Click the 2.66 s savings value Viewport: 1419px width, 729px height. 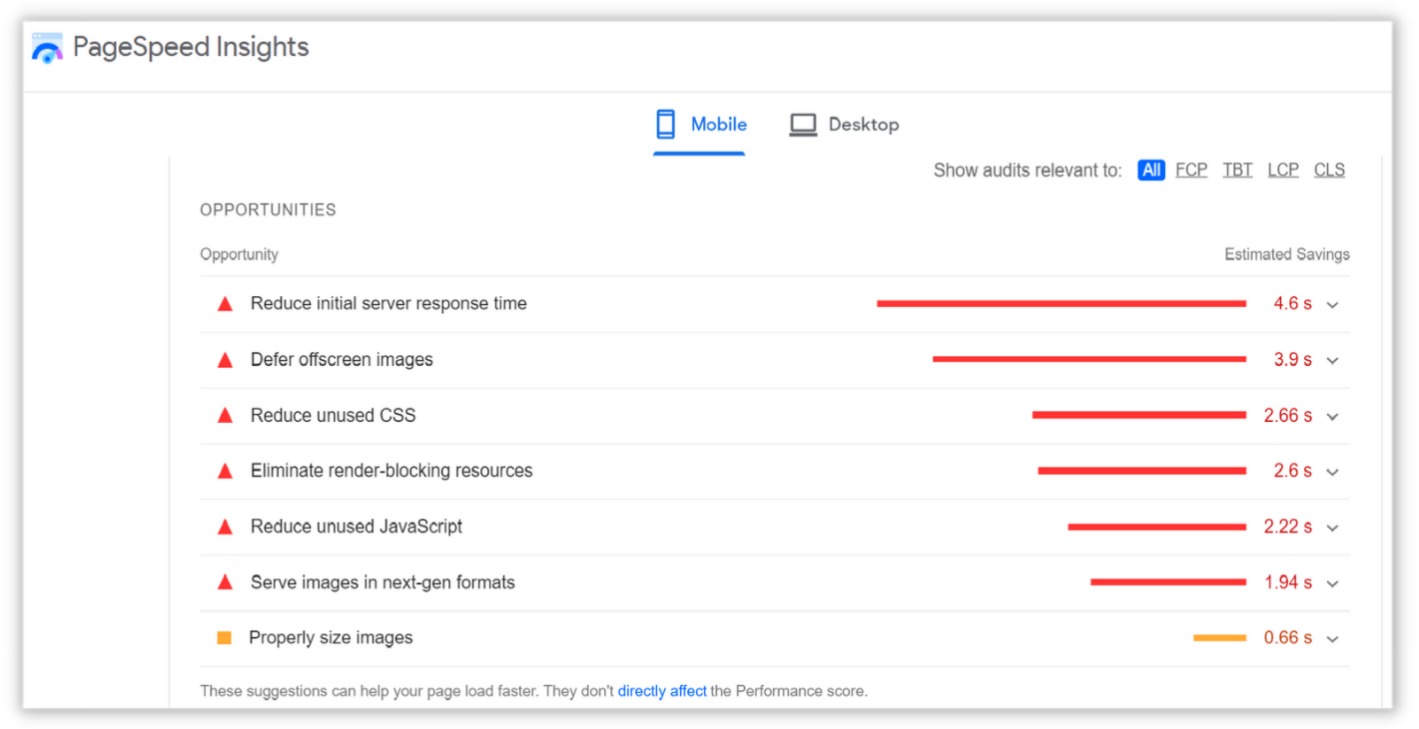[1288, 415]
